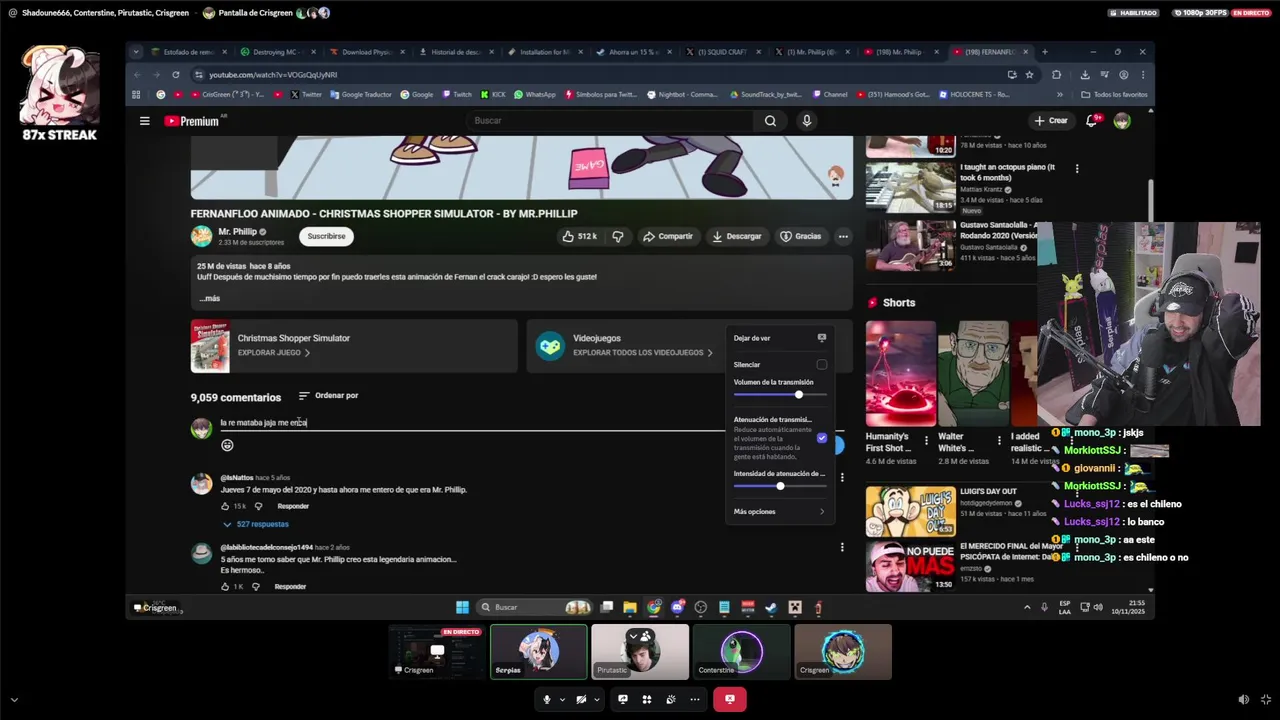Open the three-dot more actions under video
This screenshot has height=720, width=1280.
(x=843, y=237)
